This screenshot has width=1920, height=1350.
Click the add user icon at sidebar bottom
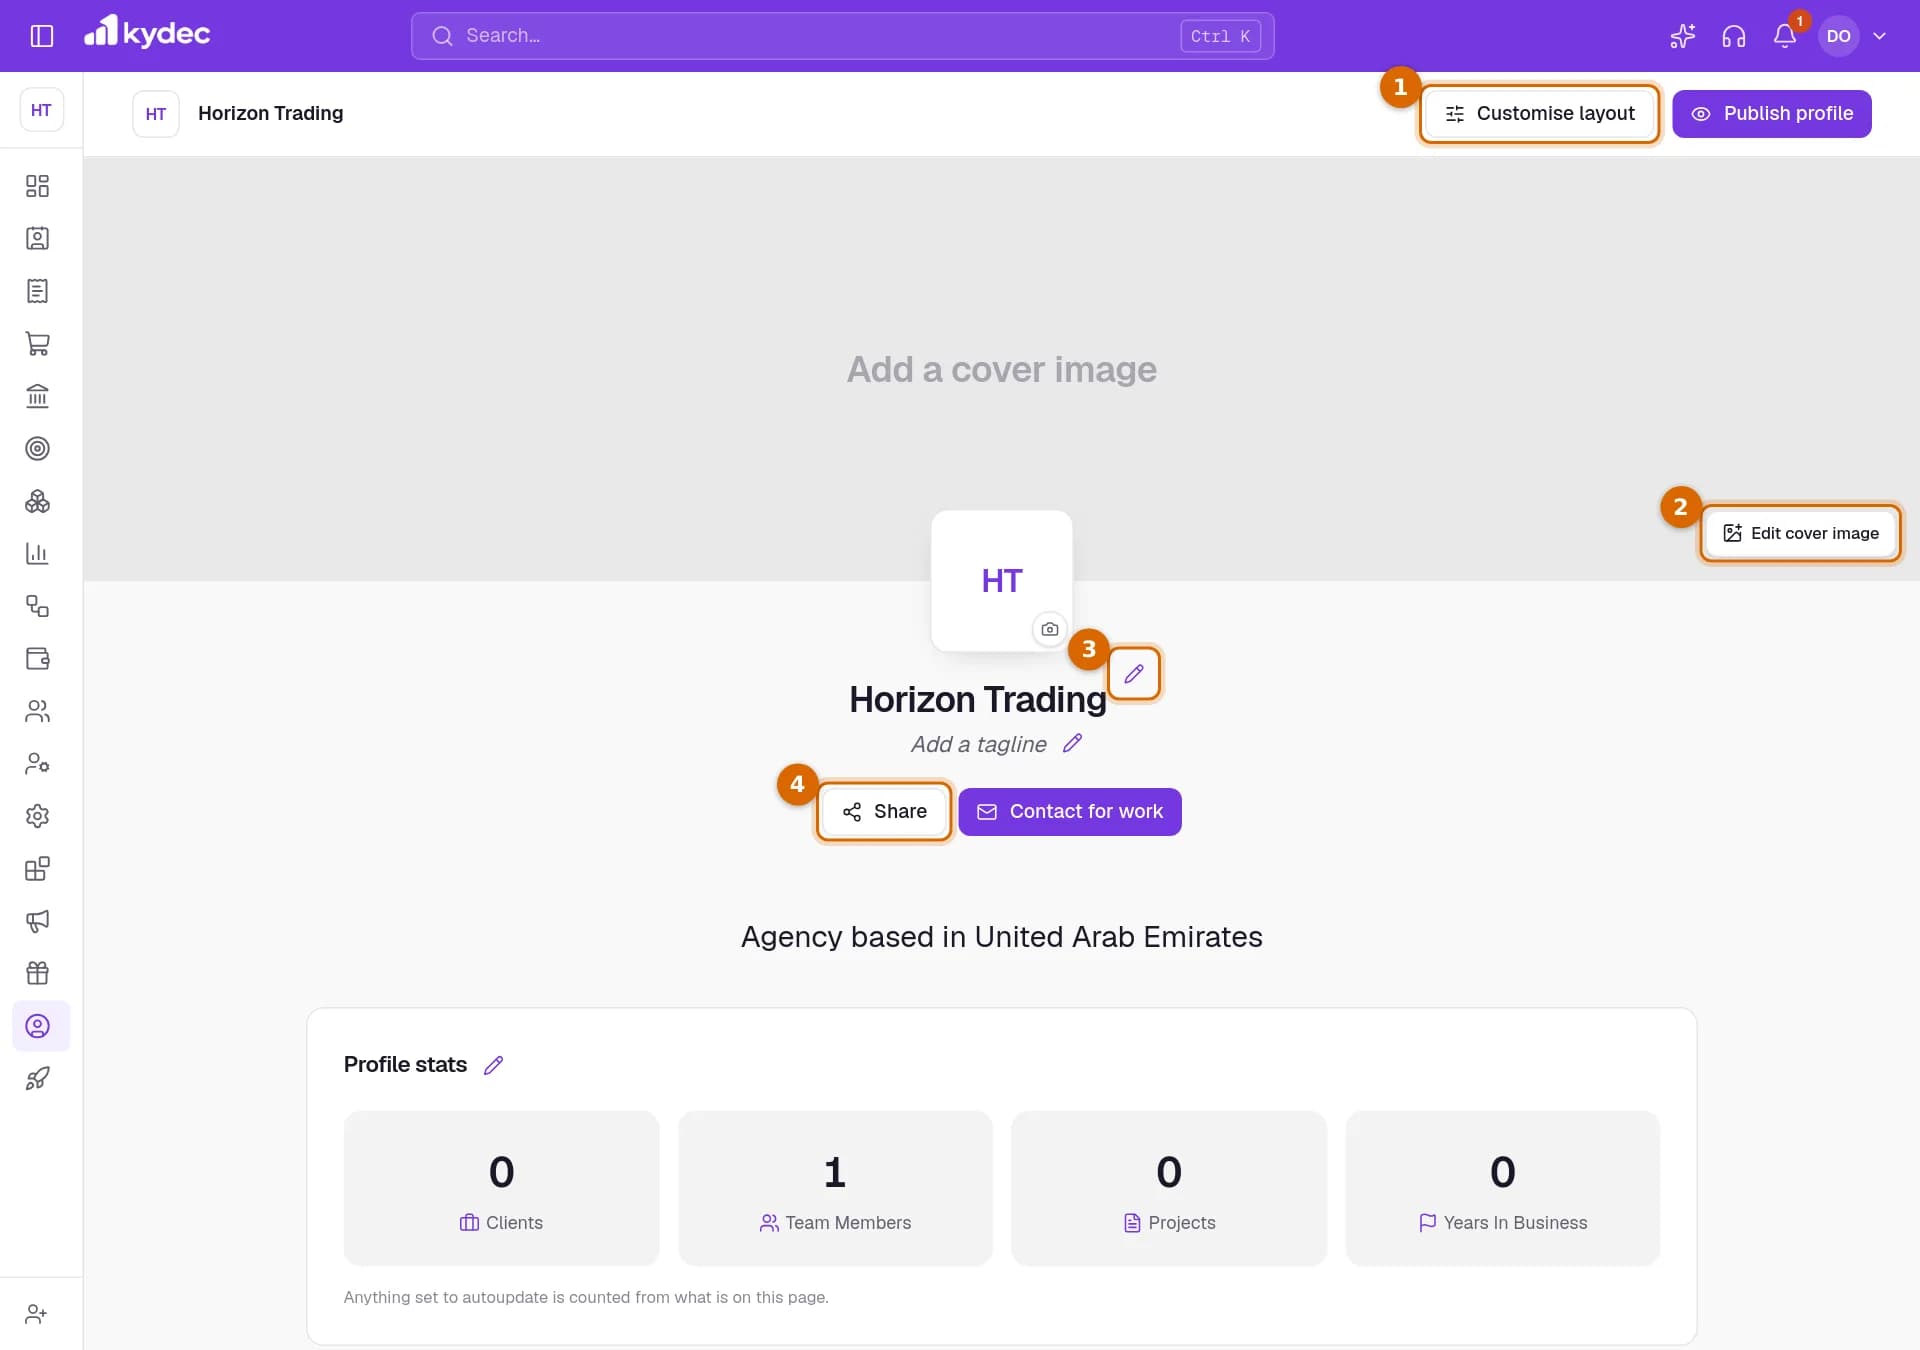click(37, 1314)
